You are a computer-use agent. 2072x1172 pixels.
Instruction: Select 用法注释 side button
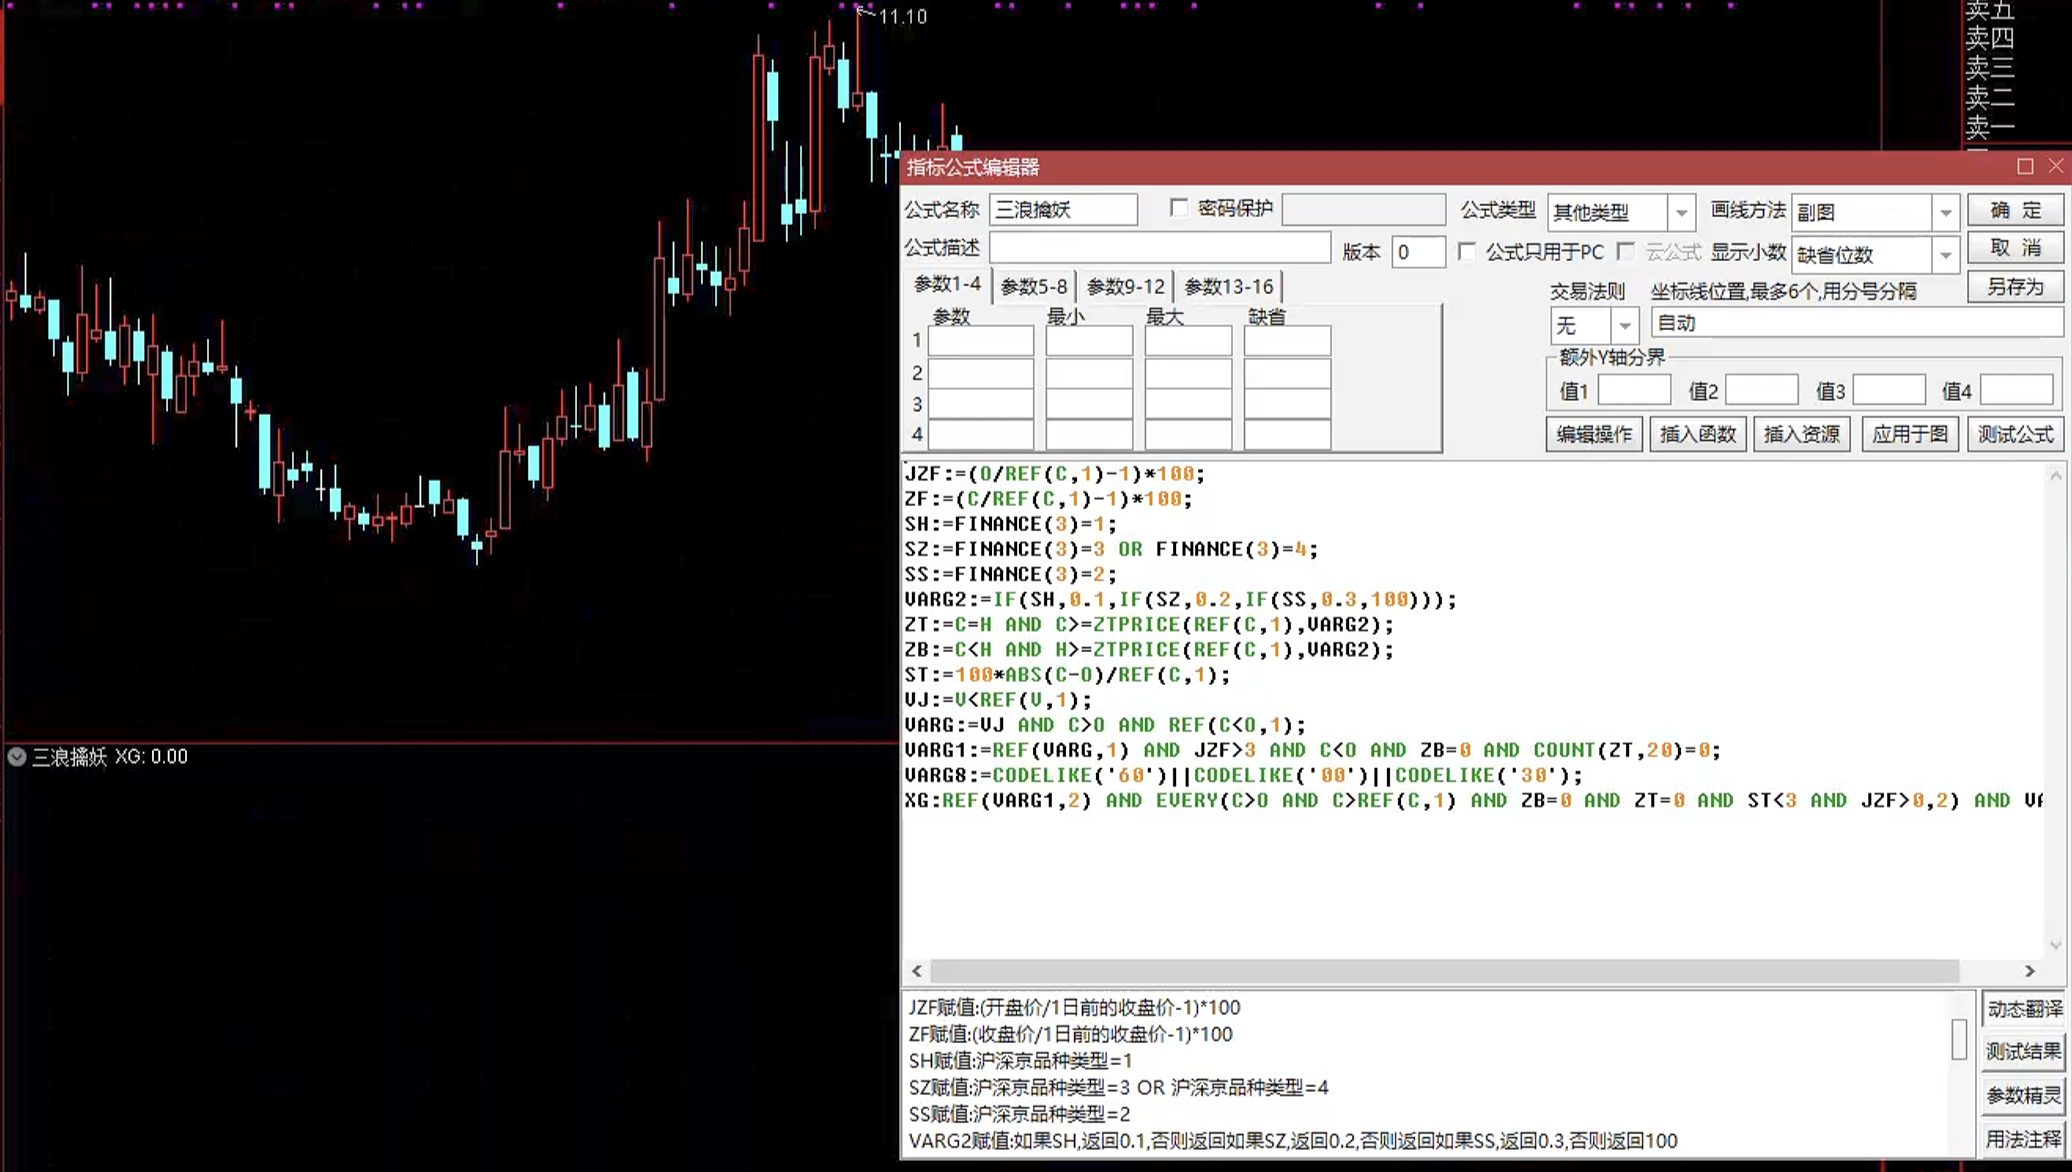2023,1139
